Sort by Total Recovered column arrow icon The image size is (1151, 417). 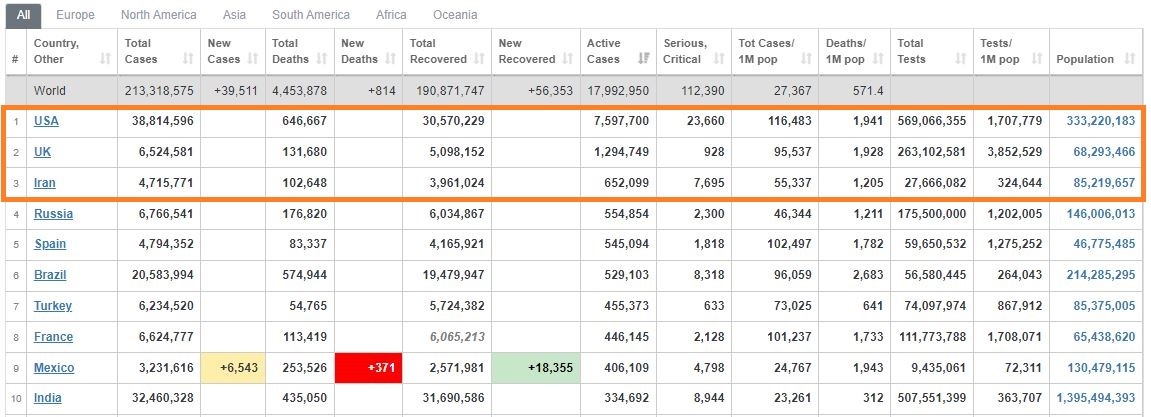pyautogui.click(x=479, y=59)
